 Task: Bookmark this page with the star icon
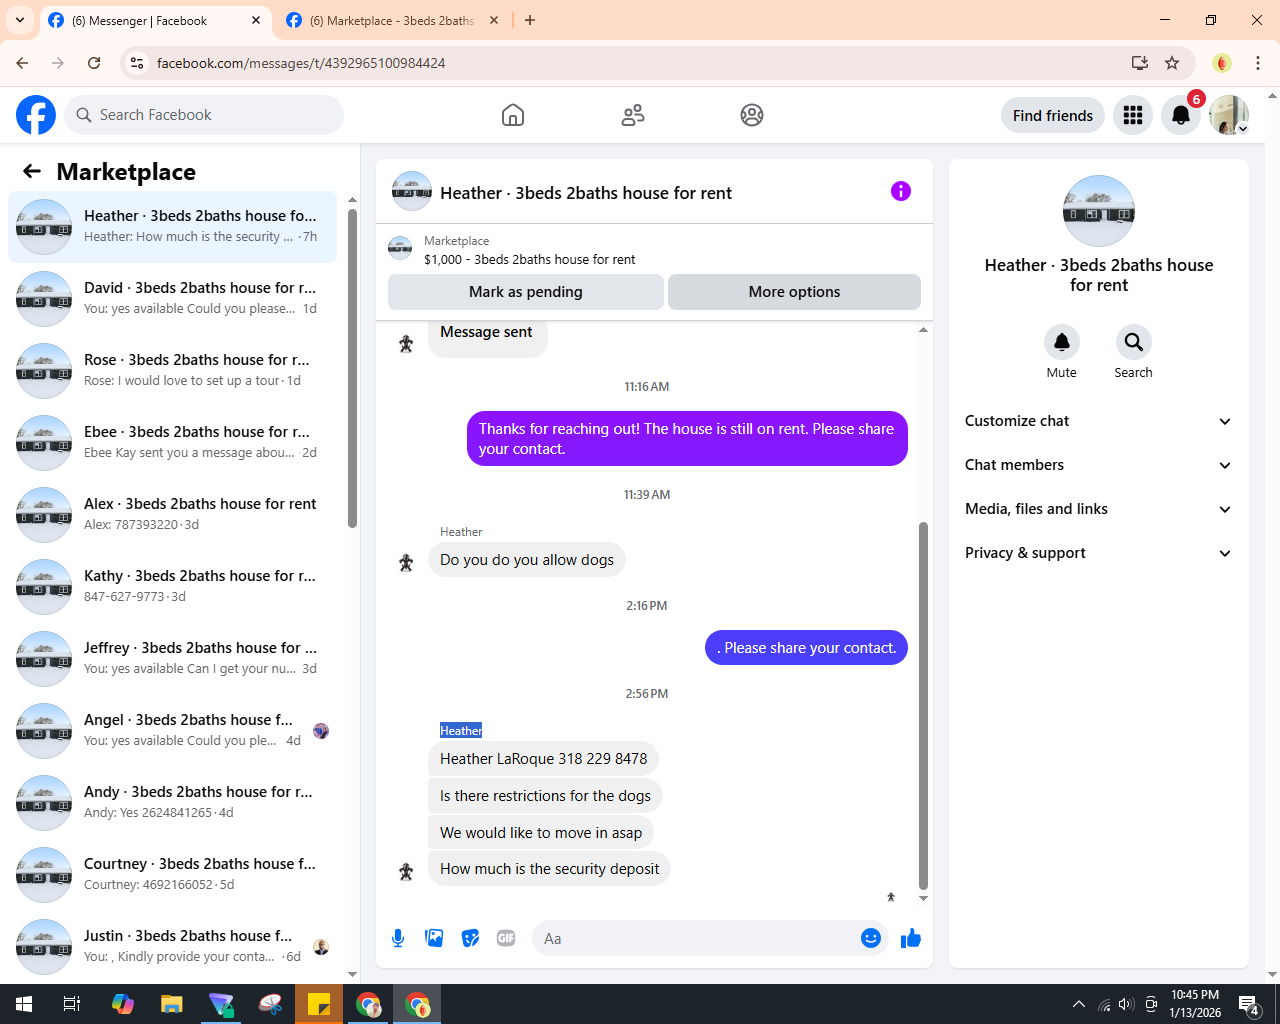(x=1172, y=63)
